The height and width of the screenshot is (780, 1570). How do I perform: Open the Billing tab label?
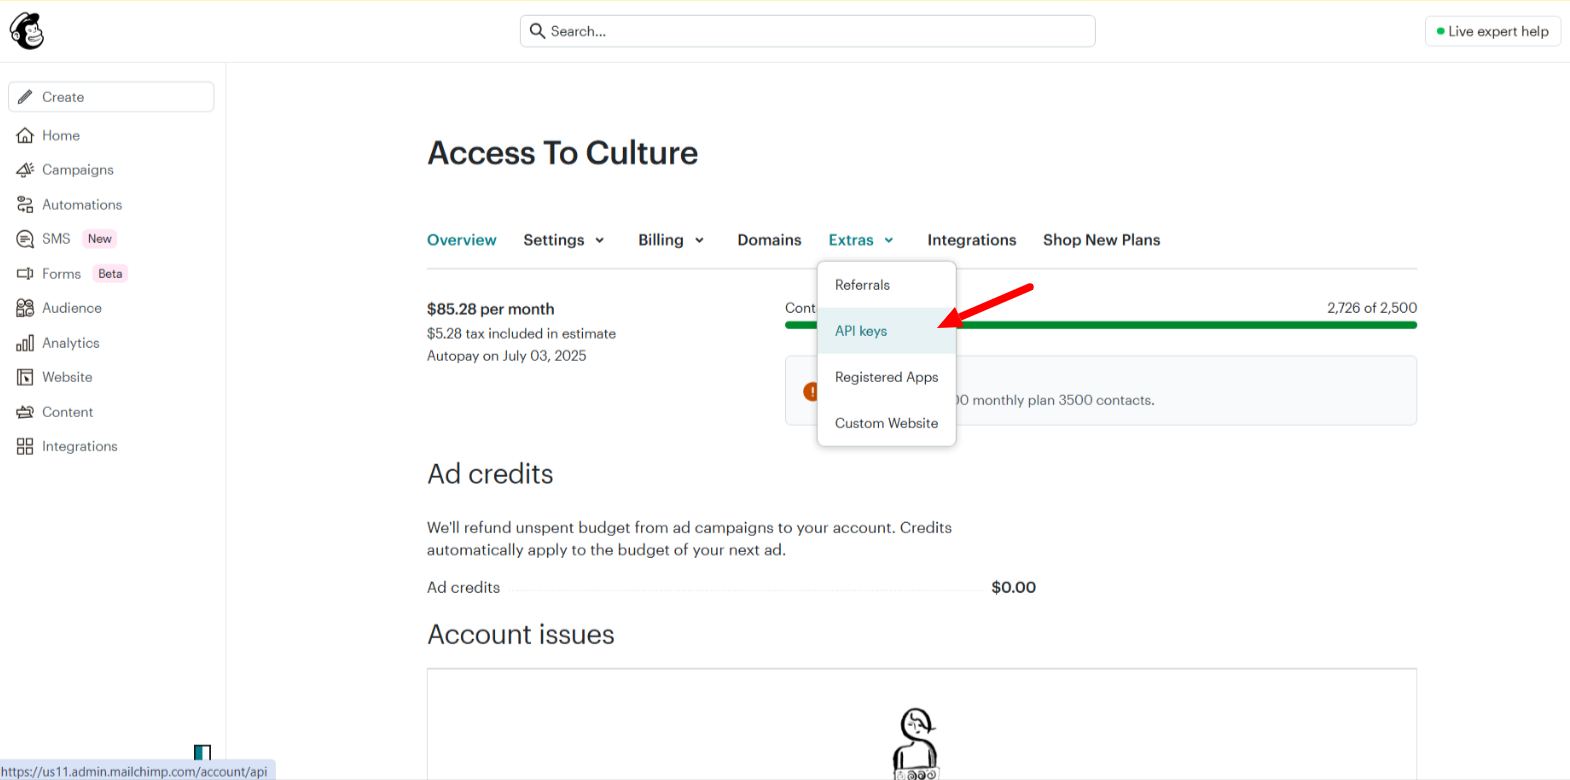click(x=660, y=240)
